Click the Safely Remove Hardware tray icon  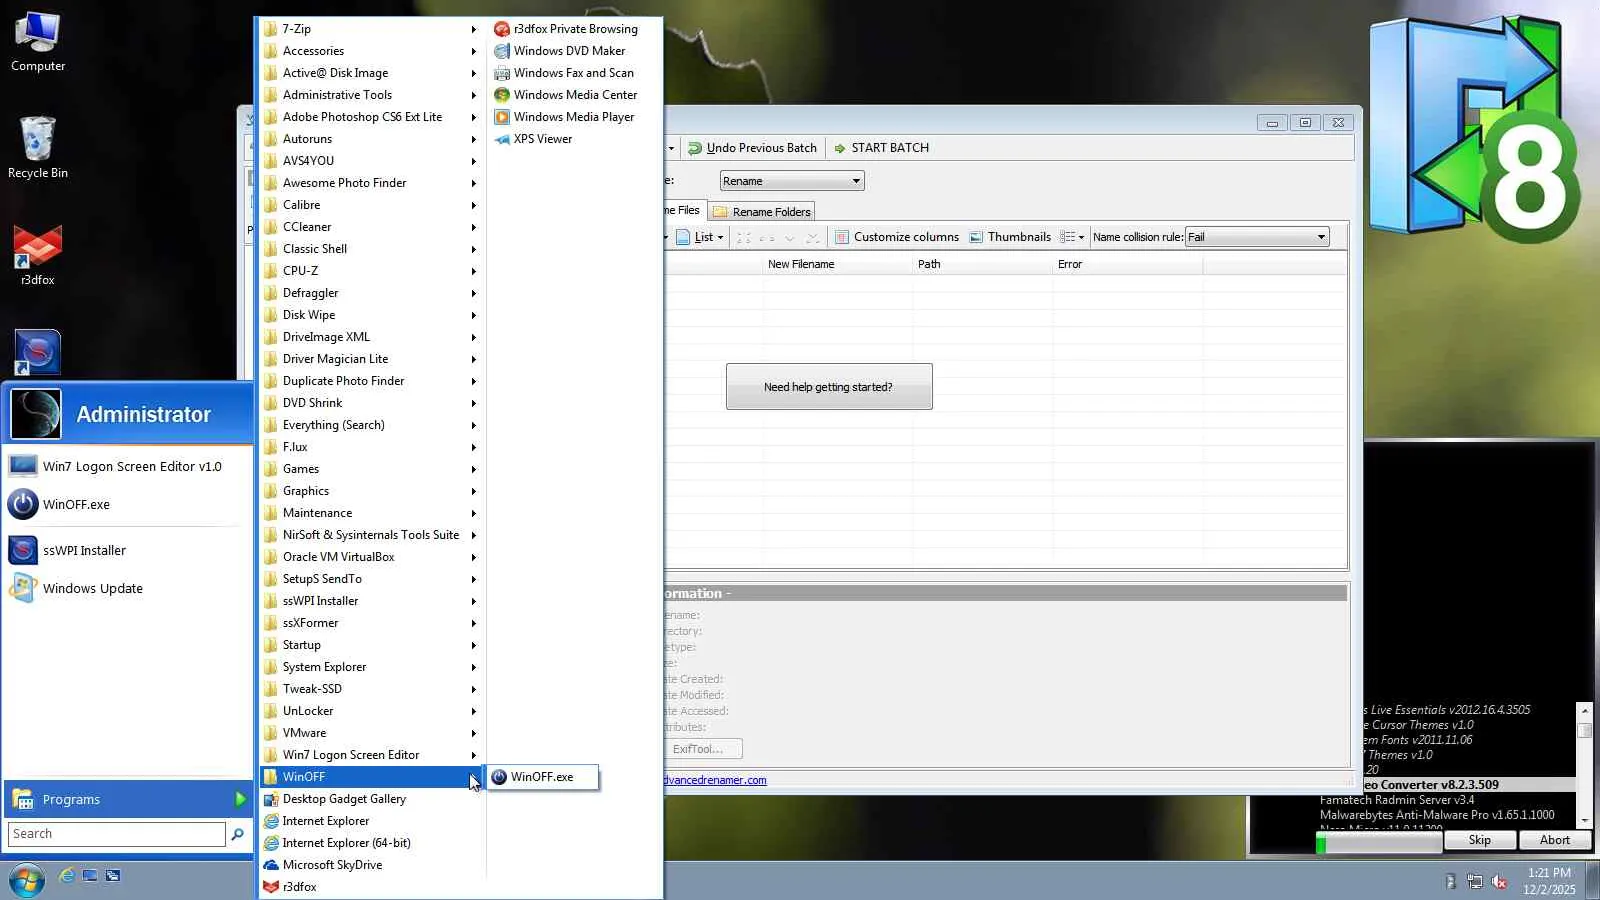tap(1451, 881)
